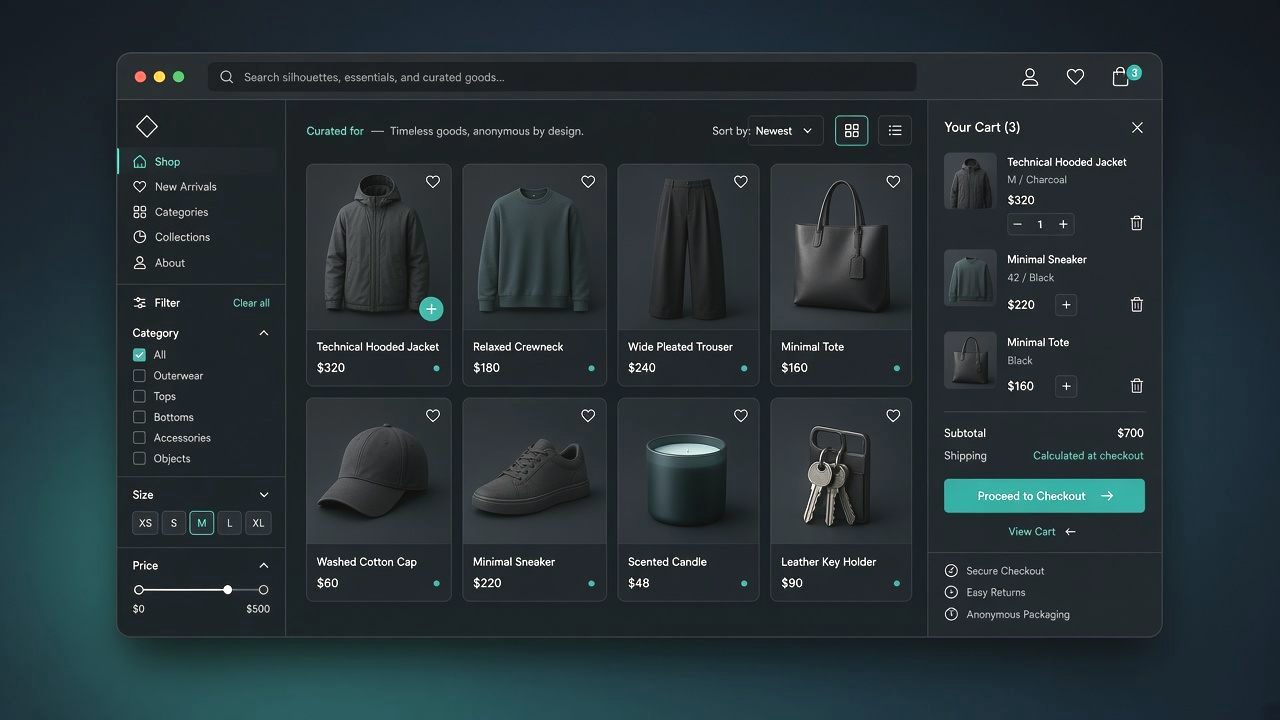The image size is (1280, 720).
Task: Favorite the Minimal Tote product card
Action: click(x=893, y=182)
